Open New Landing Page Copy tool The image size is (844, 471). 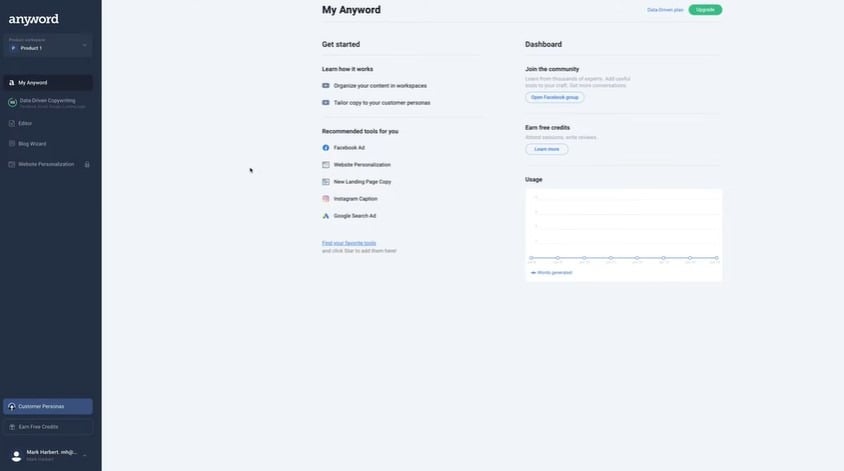point(362,182)
